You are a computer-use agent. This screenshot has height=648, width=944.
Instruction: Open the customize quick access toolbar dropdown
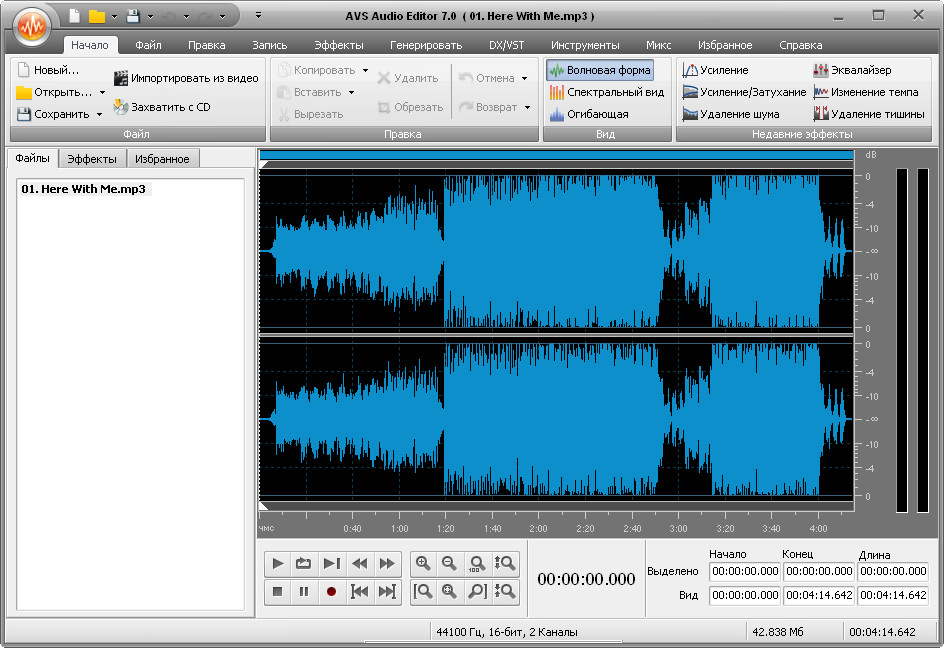[258, 15]
